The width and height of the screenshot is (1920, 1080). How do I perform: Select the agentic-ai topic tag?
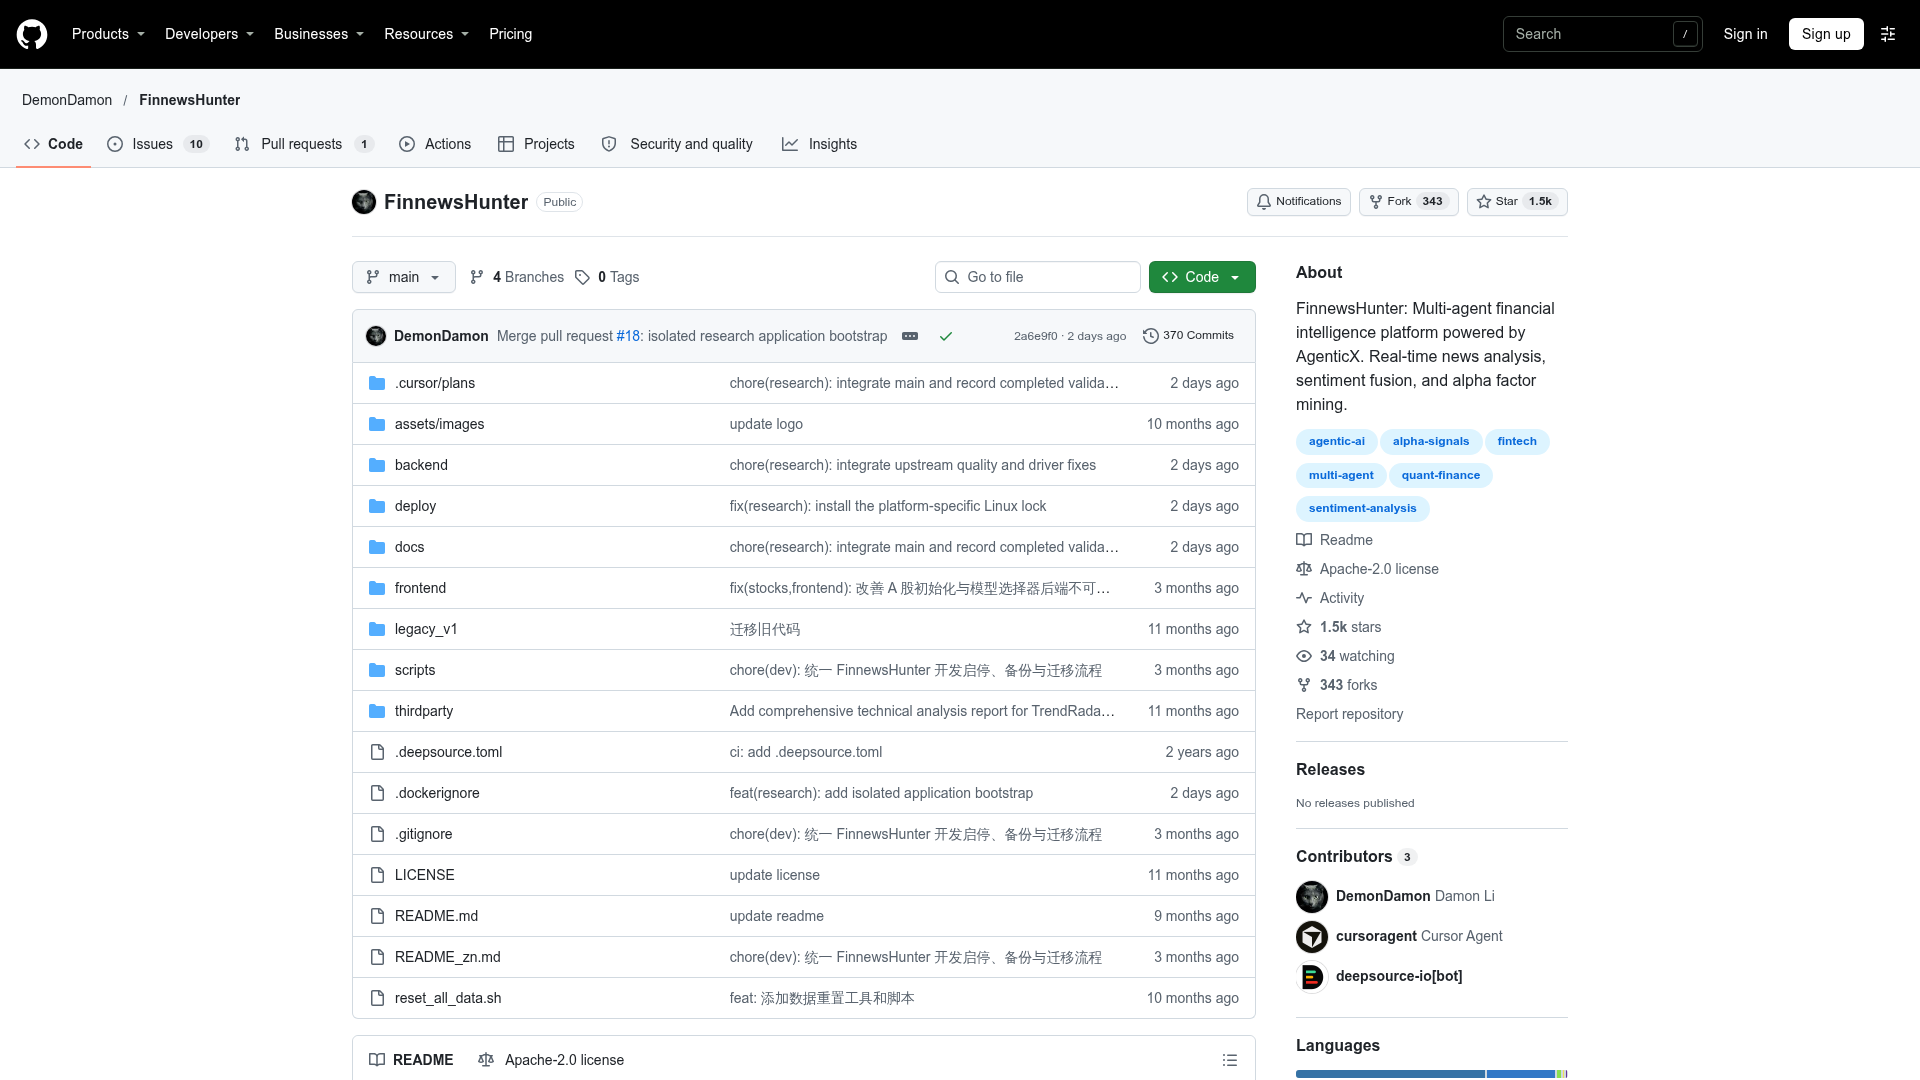(x=1336, y=441)
